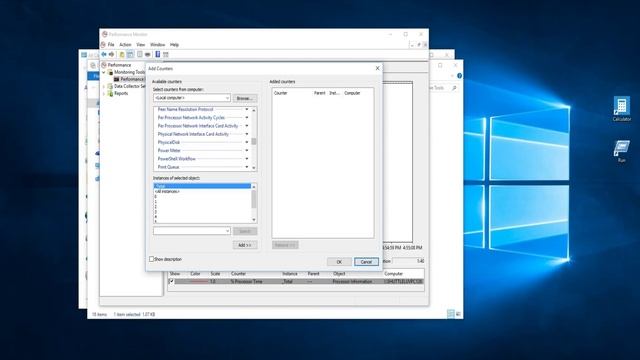Expand Per Processor Network Activity Cycles counter

(247, 118)
